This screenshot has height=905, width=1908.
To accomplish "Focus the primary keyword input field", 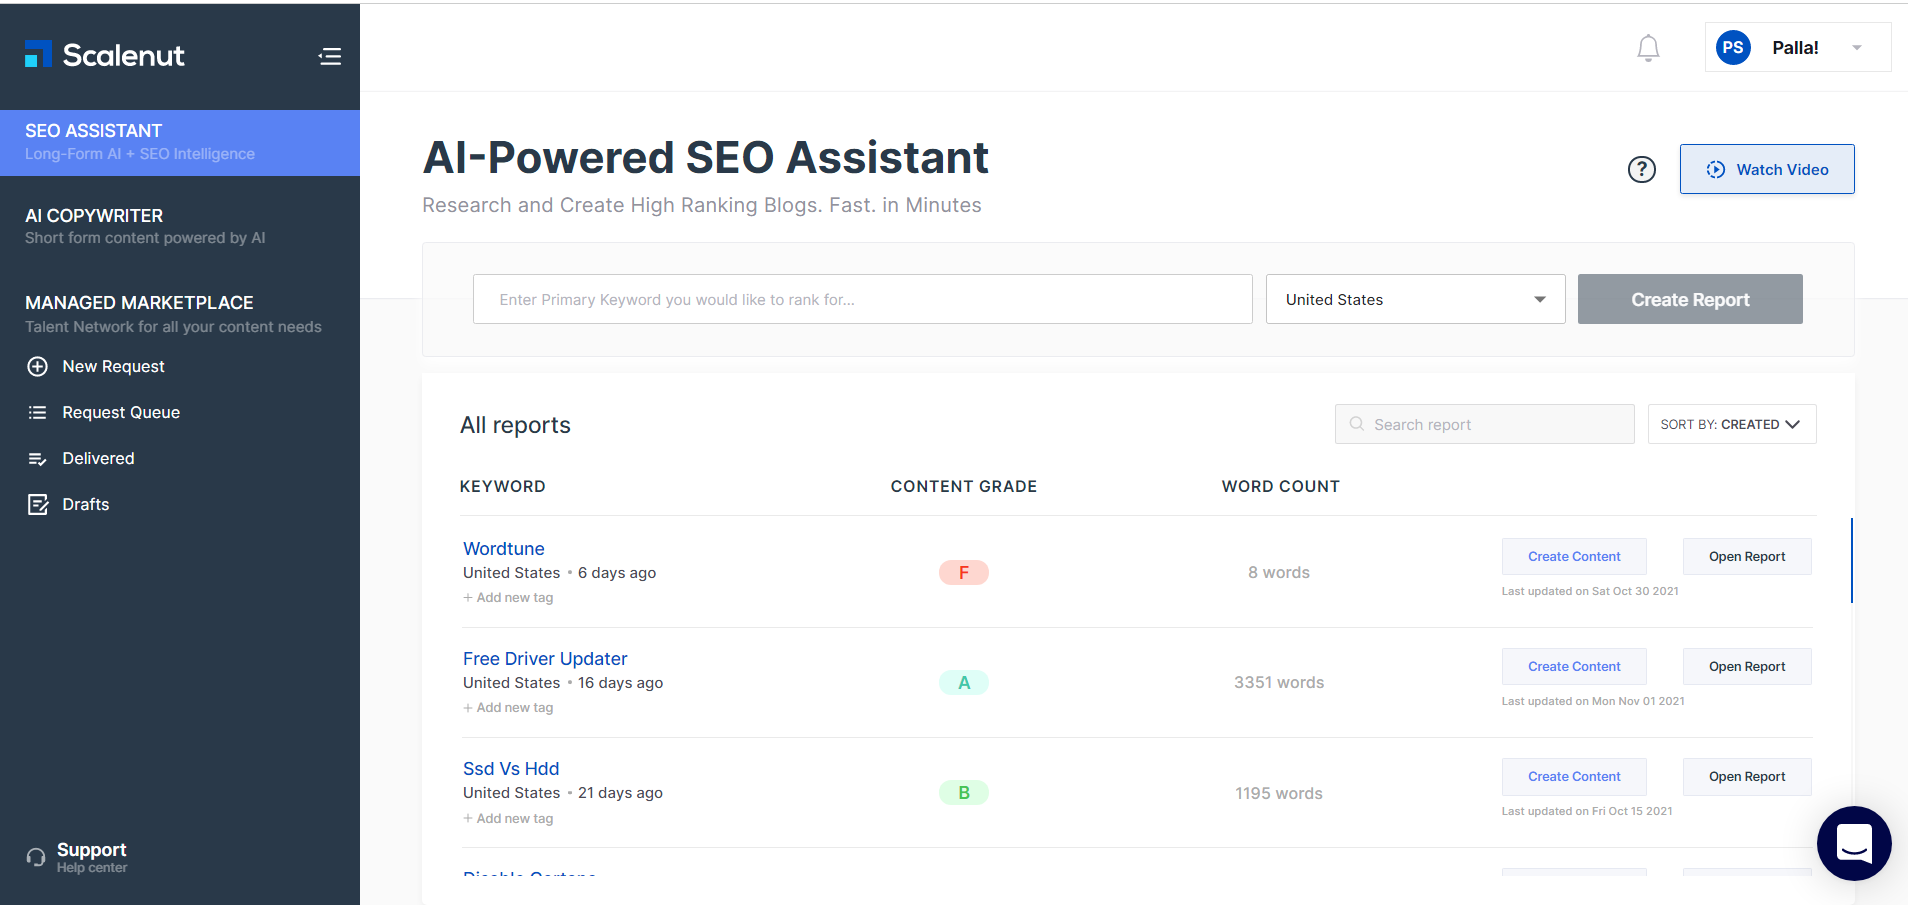I will point(862,299).
